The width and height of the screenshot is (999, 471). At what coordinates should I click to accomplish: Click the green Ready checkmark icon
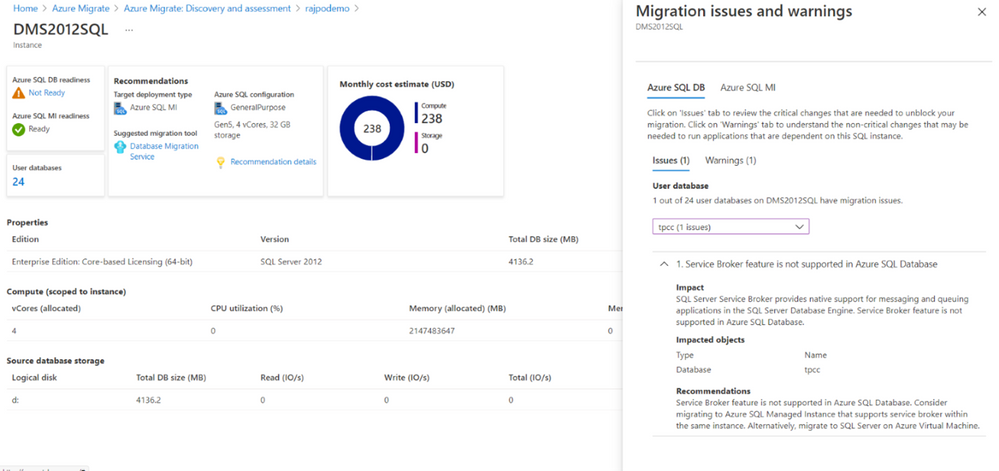point(18,129)
